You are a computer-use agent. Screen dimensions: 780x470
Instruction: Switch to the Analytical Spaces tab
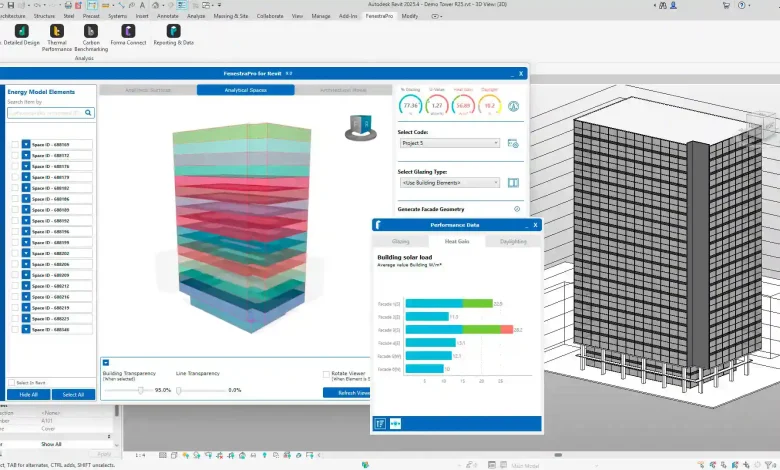(x=246, y=90)
